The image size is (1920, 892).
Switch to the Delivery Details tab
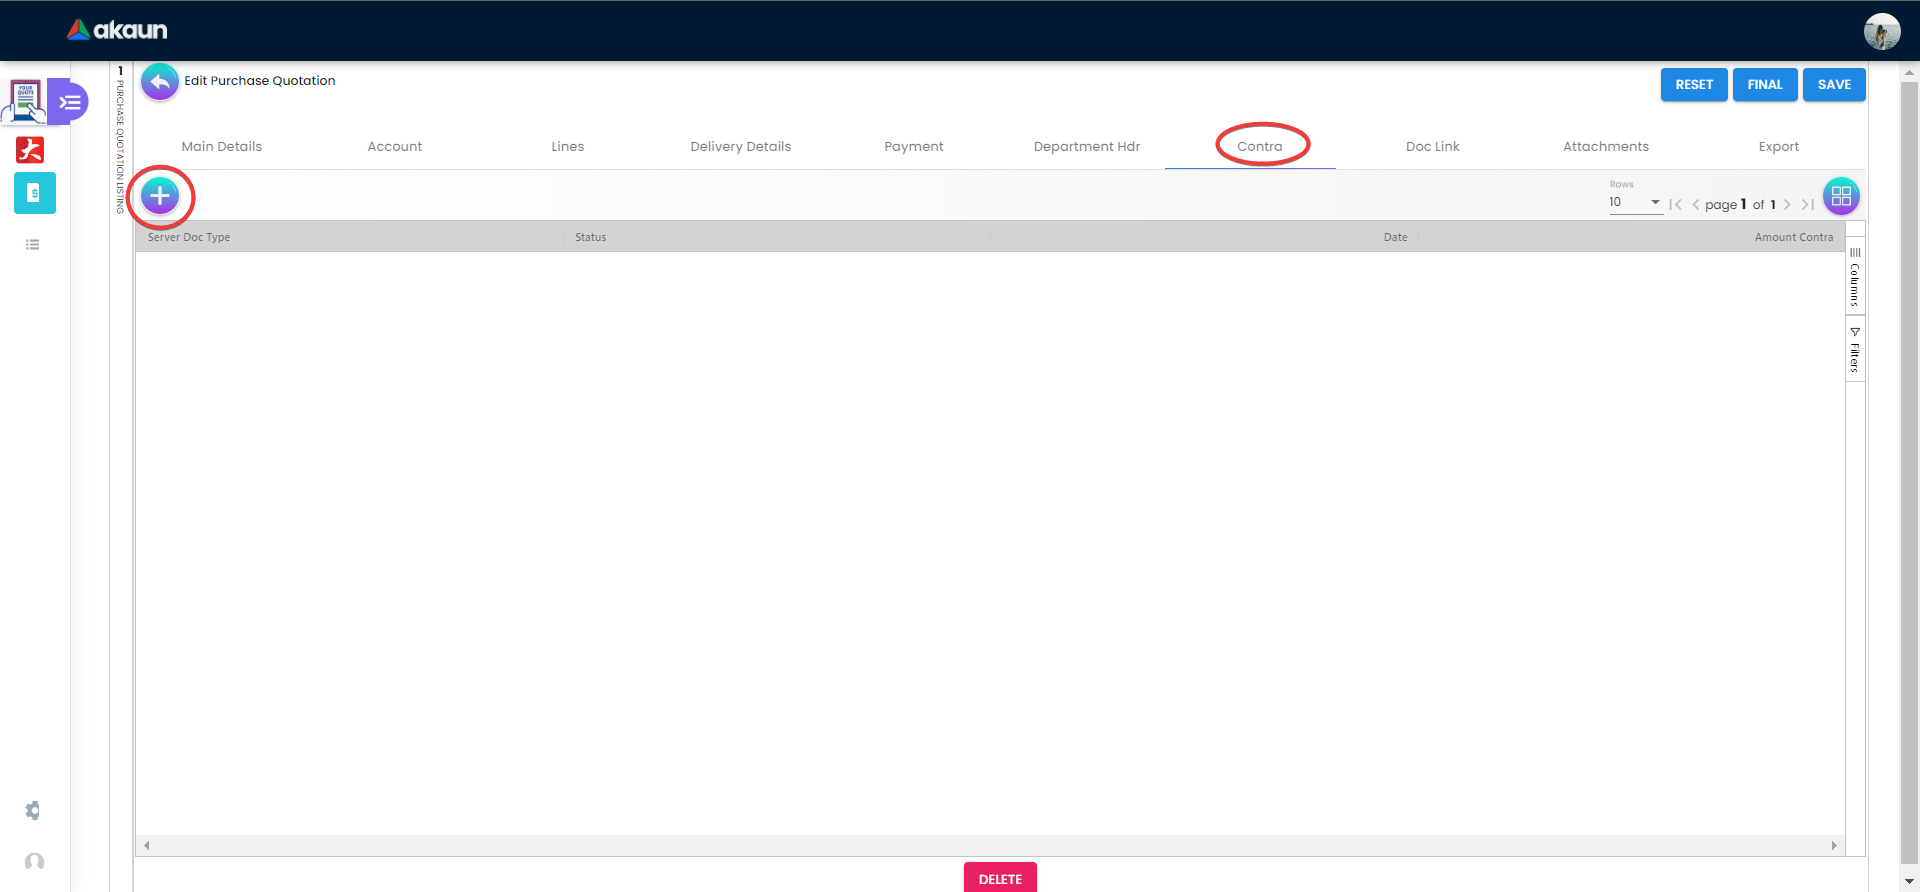[x=741, y=146]
